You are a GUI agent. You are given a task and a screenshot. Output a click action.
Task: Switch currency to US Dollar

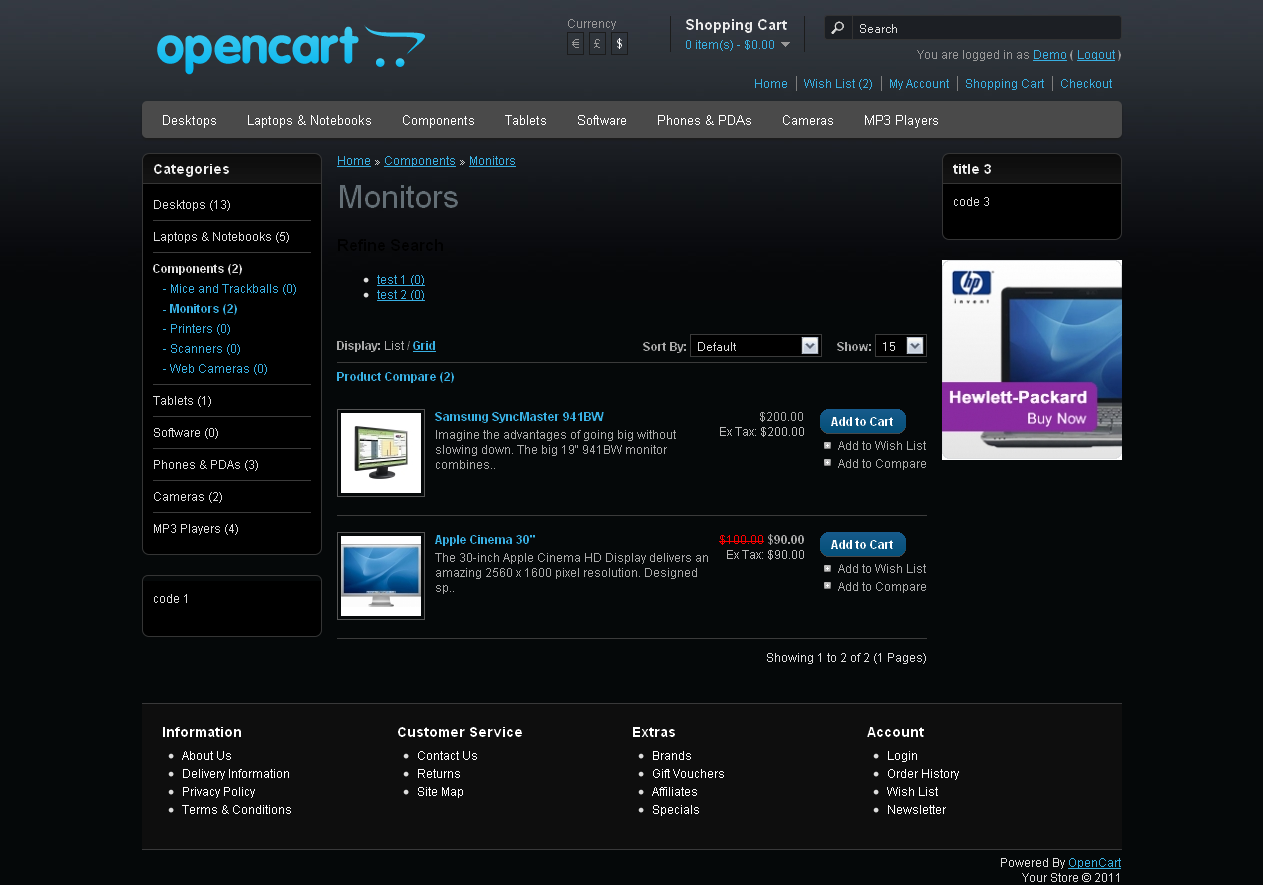click(x=619, y=44)
